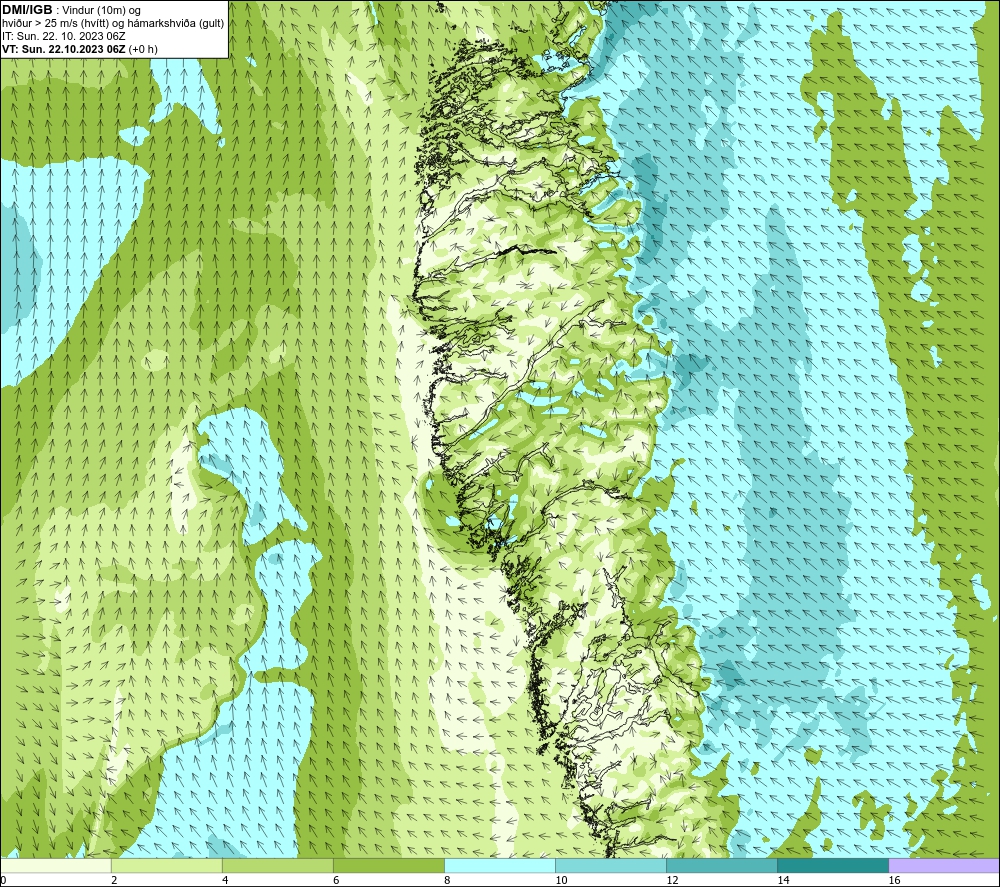Click the 0–2 m/s pale legend swatch
The height and width of the screenshot is (887, 1000).
[x=55, y=866]
